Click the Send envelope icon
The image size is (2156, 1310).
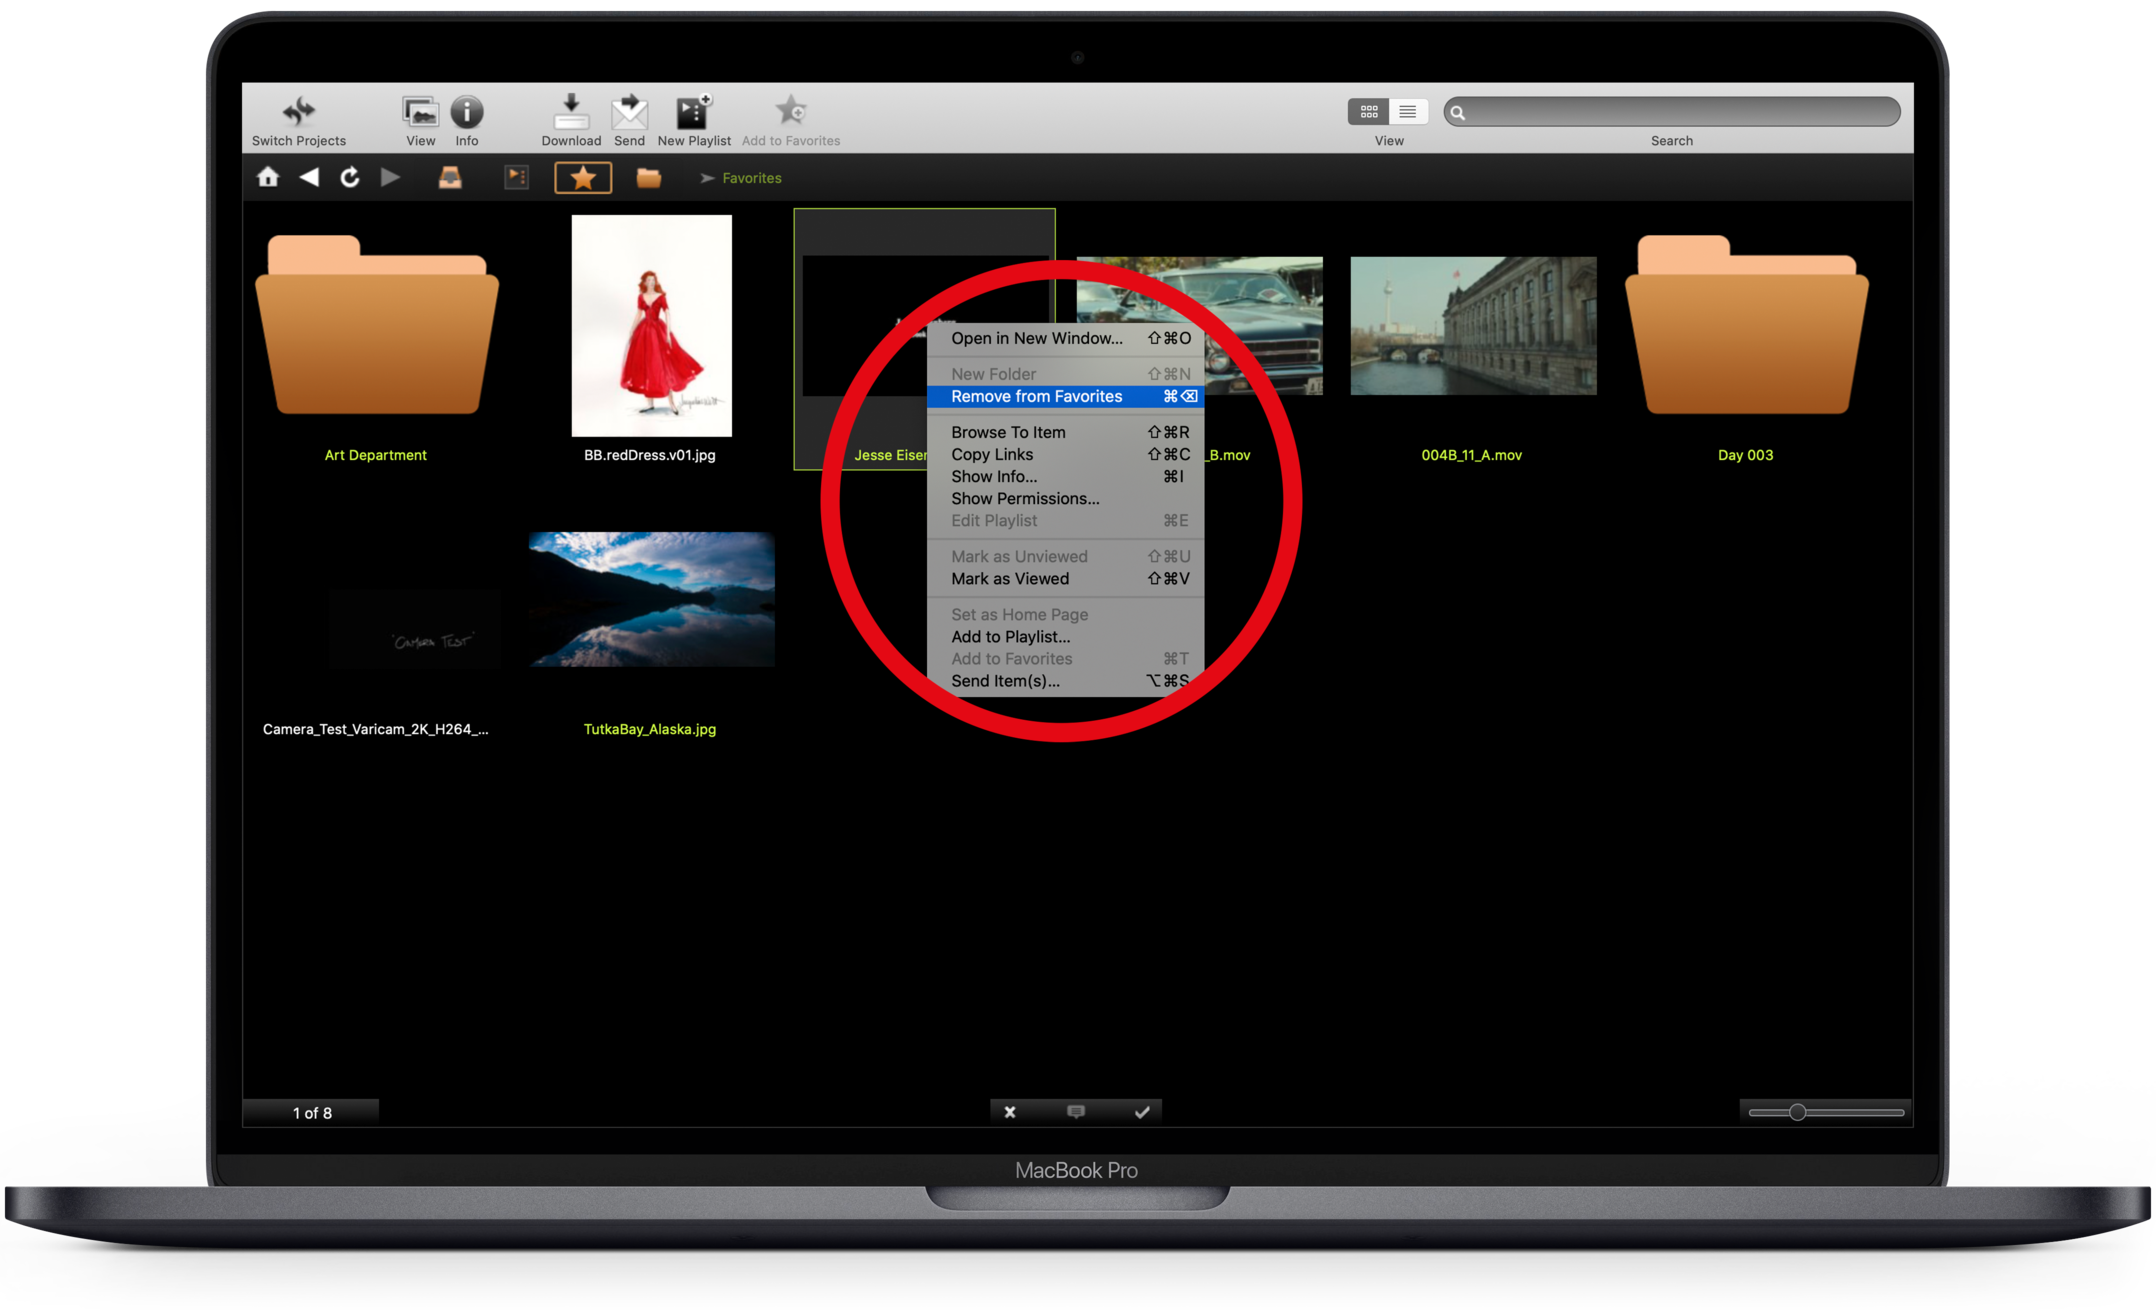pos(629,112)
